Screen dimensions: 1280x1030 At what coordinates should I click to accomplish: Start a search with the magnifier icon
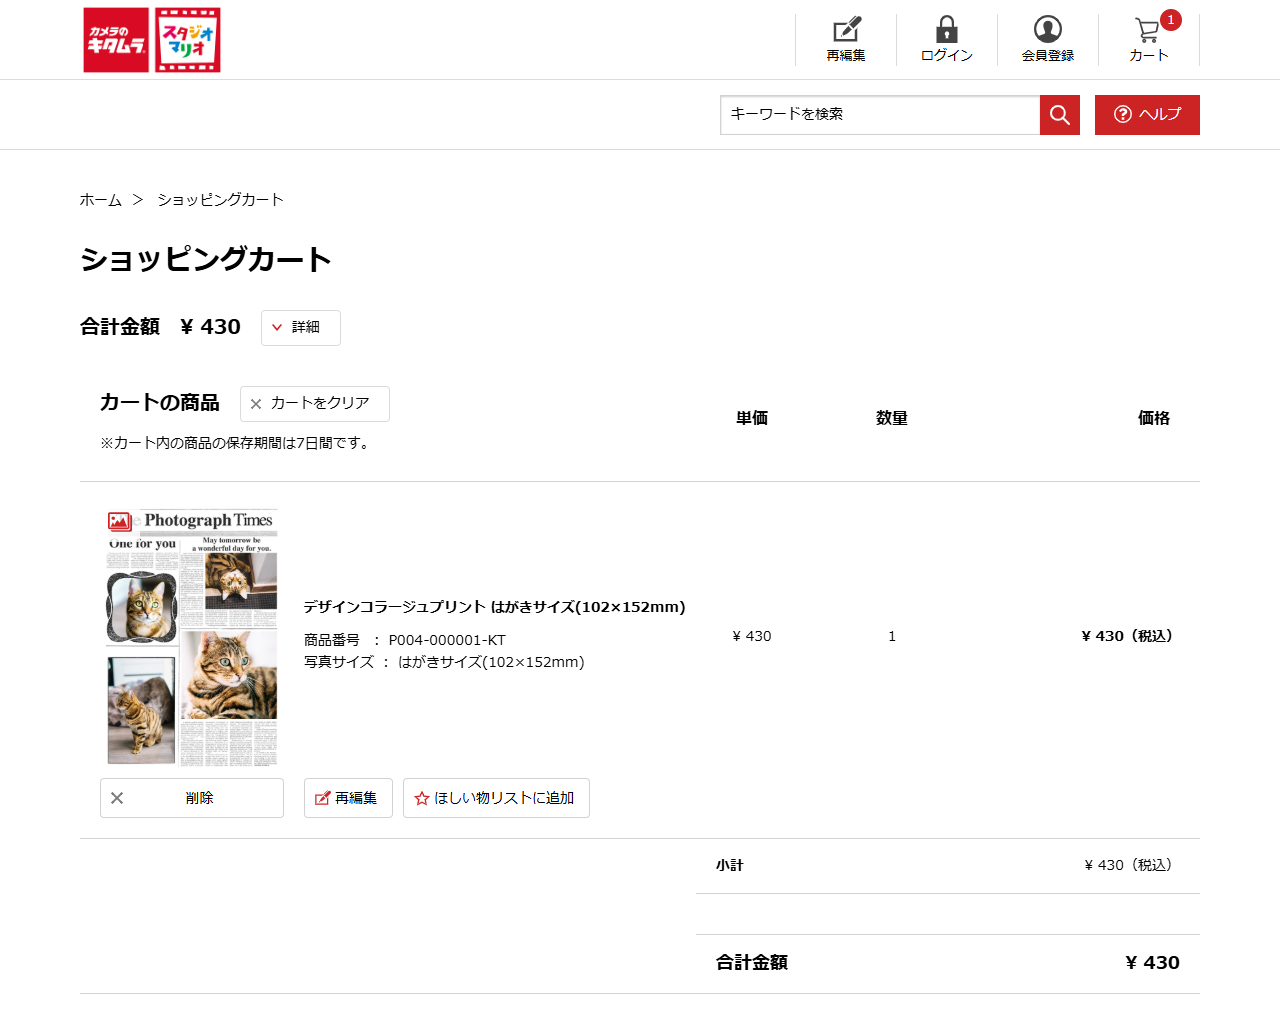(1059, 114)
